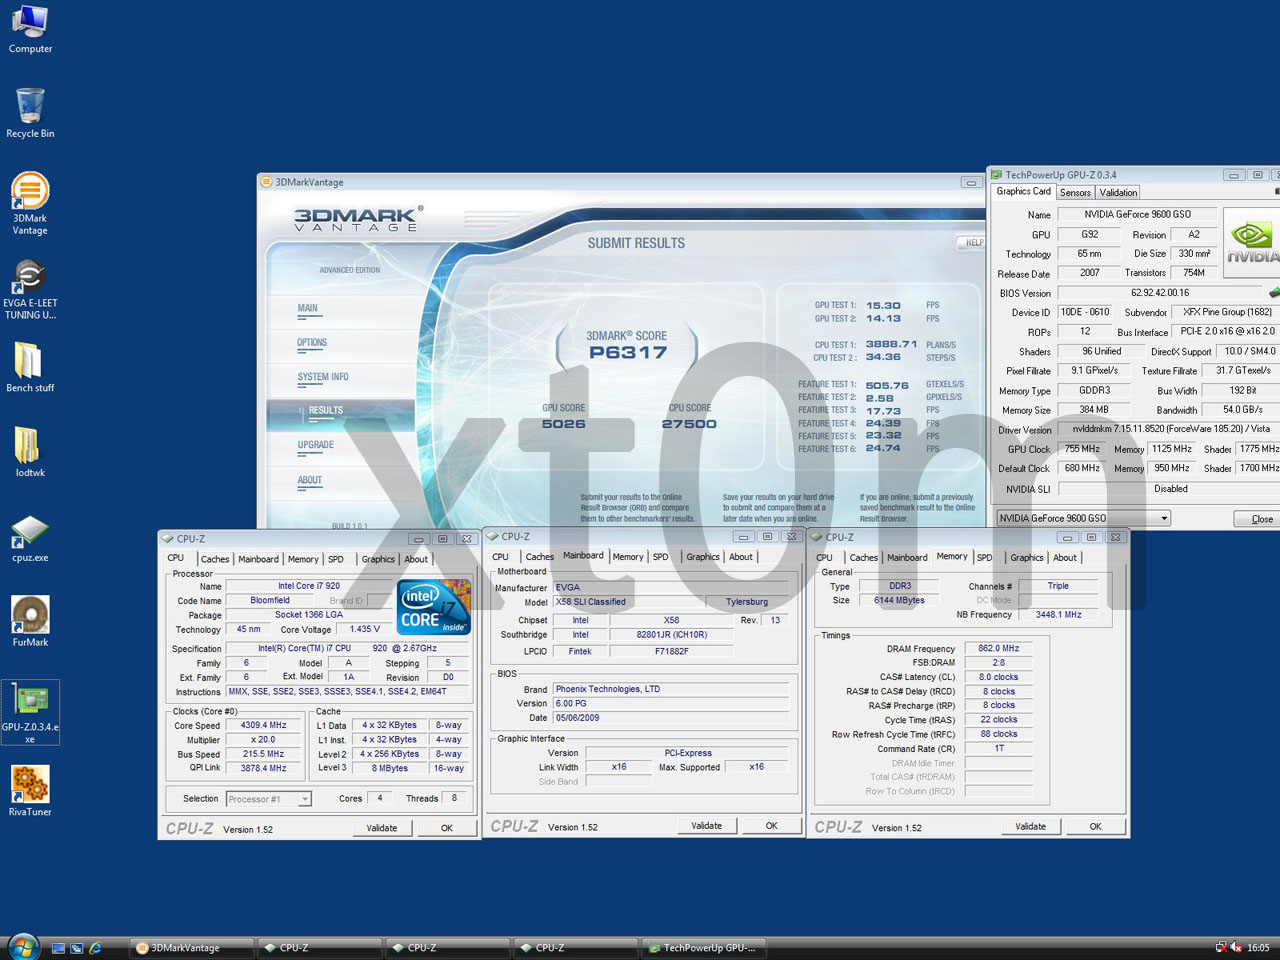Image resolution: width=1280 pixels, height=960 pixels.
Task: Launch the RivaTuner desktop shortcut
Action: [x=30, y=791]
